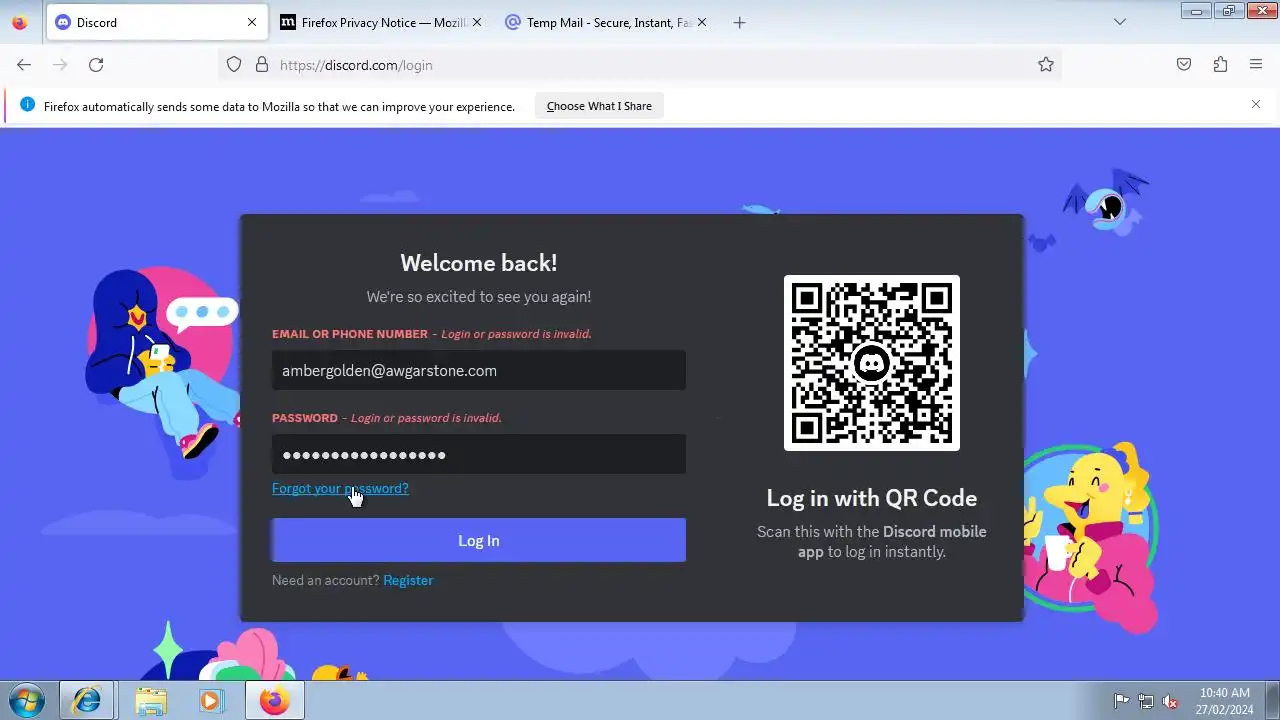This screenshot has width=1280, height=720.
Task: Switch to the Discord tab
Action: 155,22
